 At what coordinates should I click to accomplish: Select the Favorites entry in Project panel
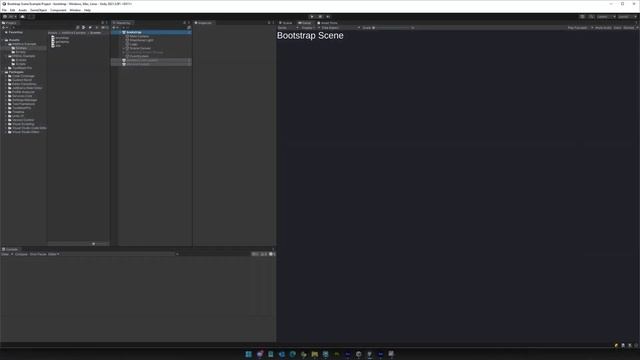pos(13,32)
